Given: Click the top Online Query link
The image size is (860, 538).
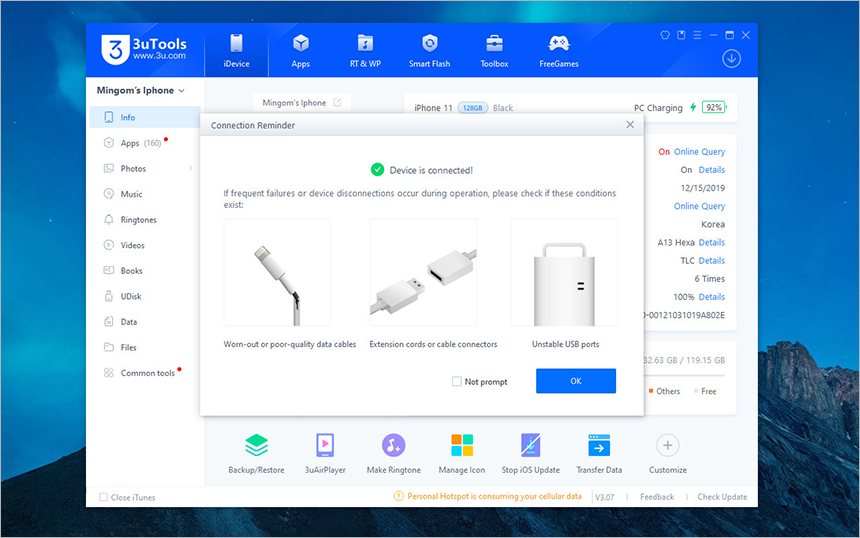Looking at the screenshot, I should click(x=699, y=151).
